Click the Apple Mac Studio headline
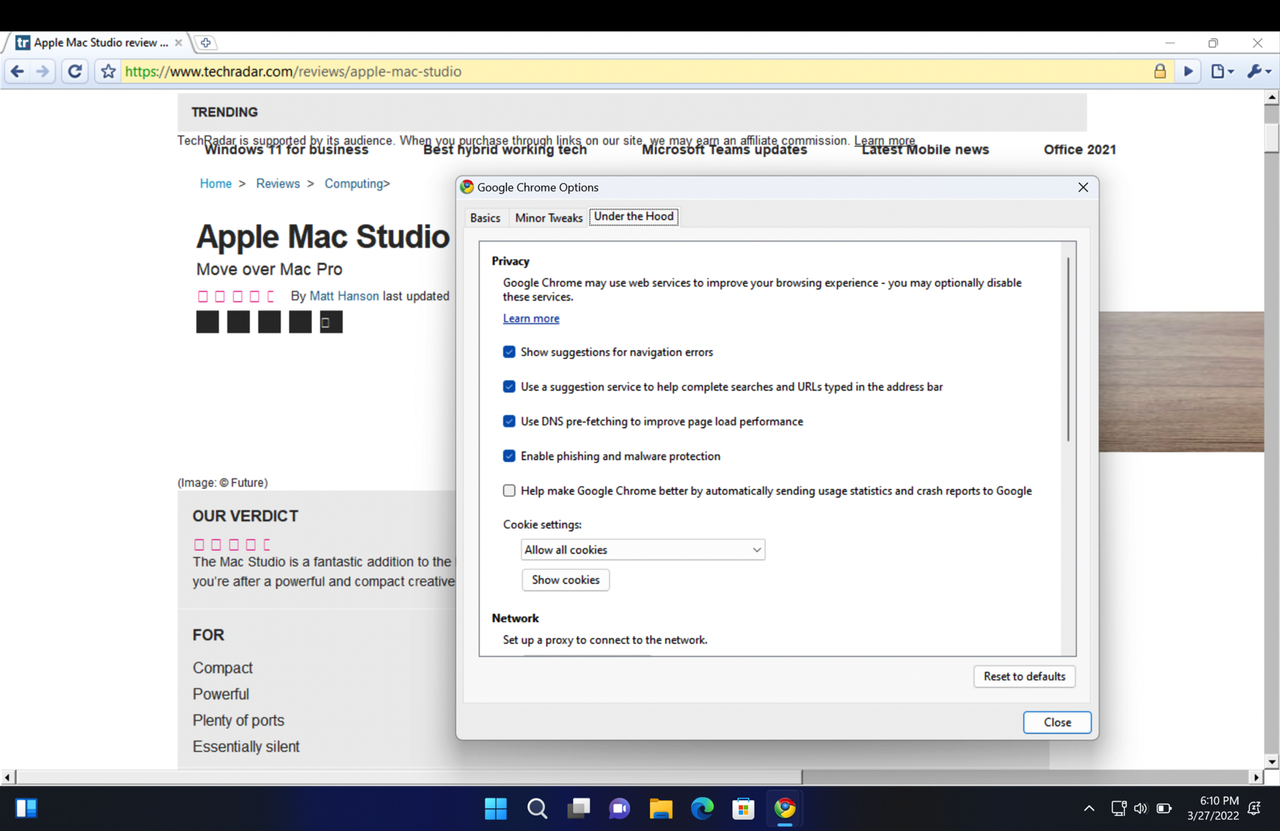Image resolution: width=1280 pixels, height=831 pixels. click(323, 237)
